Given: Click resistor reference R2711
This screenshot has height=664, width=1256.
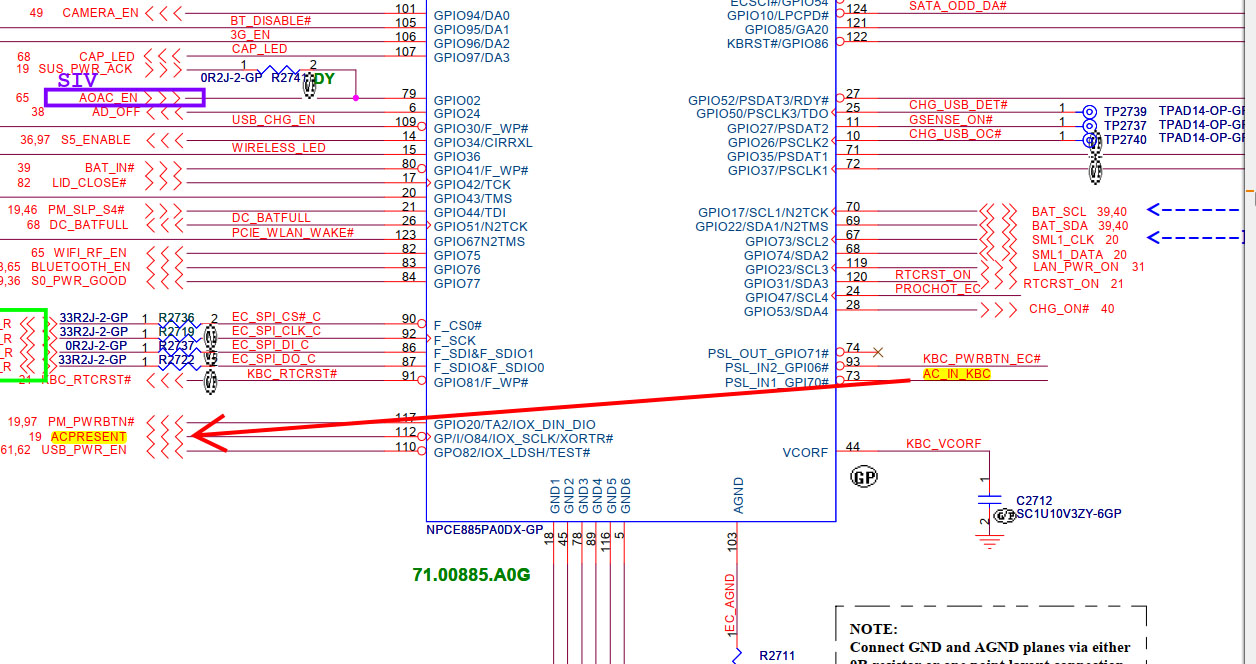Looking at the screenshot, I should click(x=777, y=656).
